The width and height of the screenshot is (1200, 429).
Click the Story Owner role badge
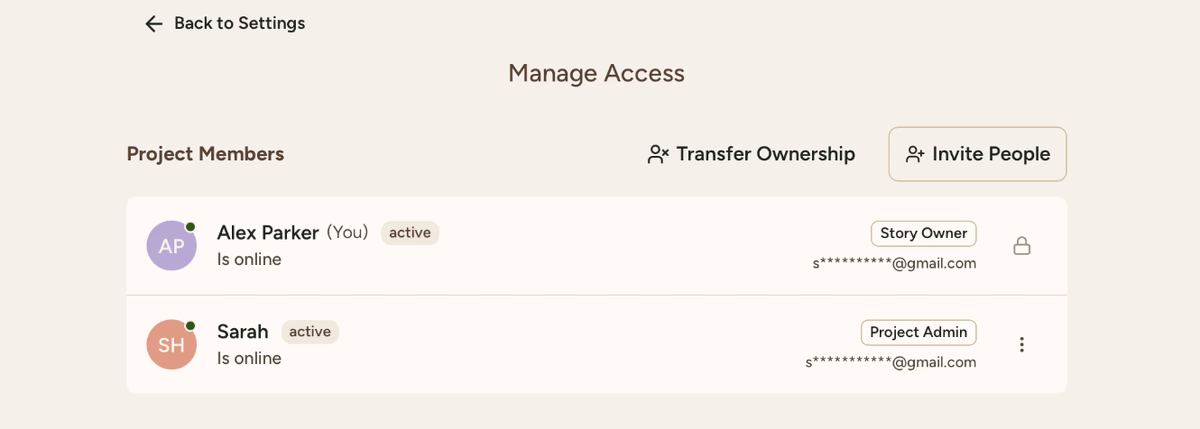click(923, 233)
